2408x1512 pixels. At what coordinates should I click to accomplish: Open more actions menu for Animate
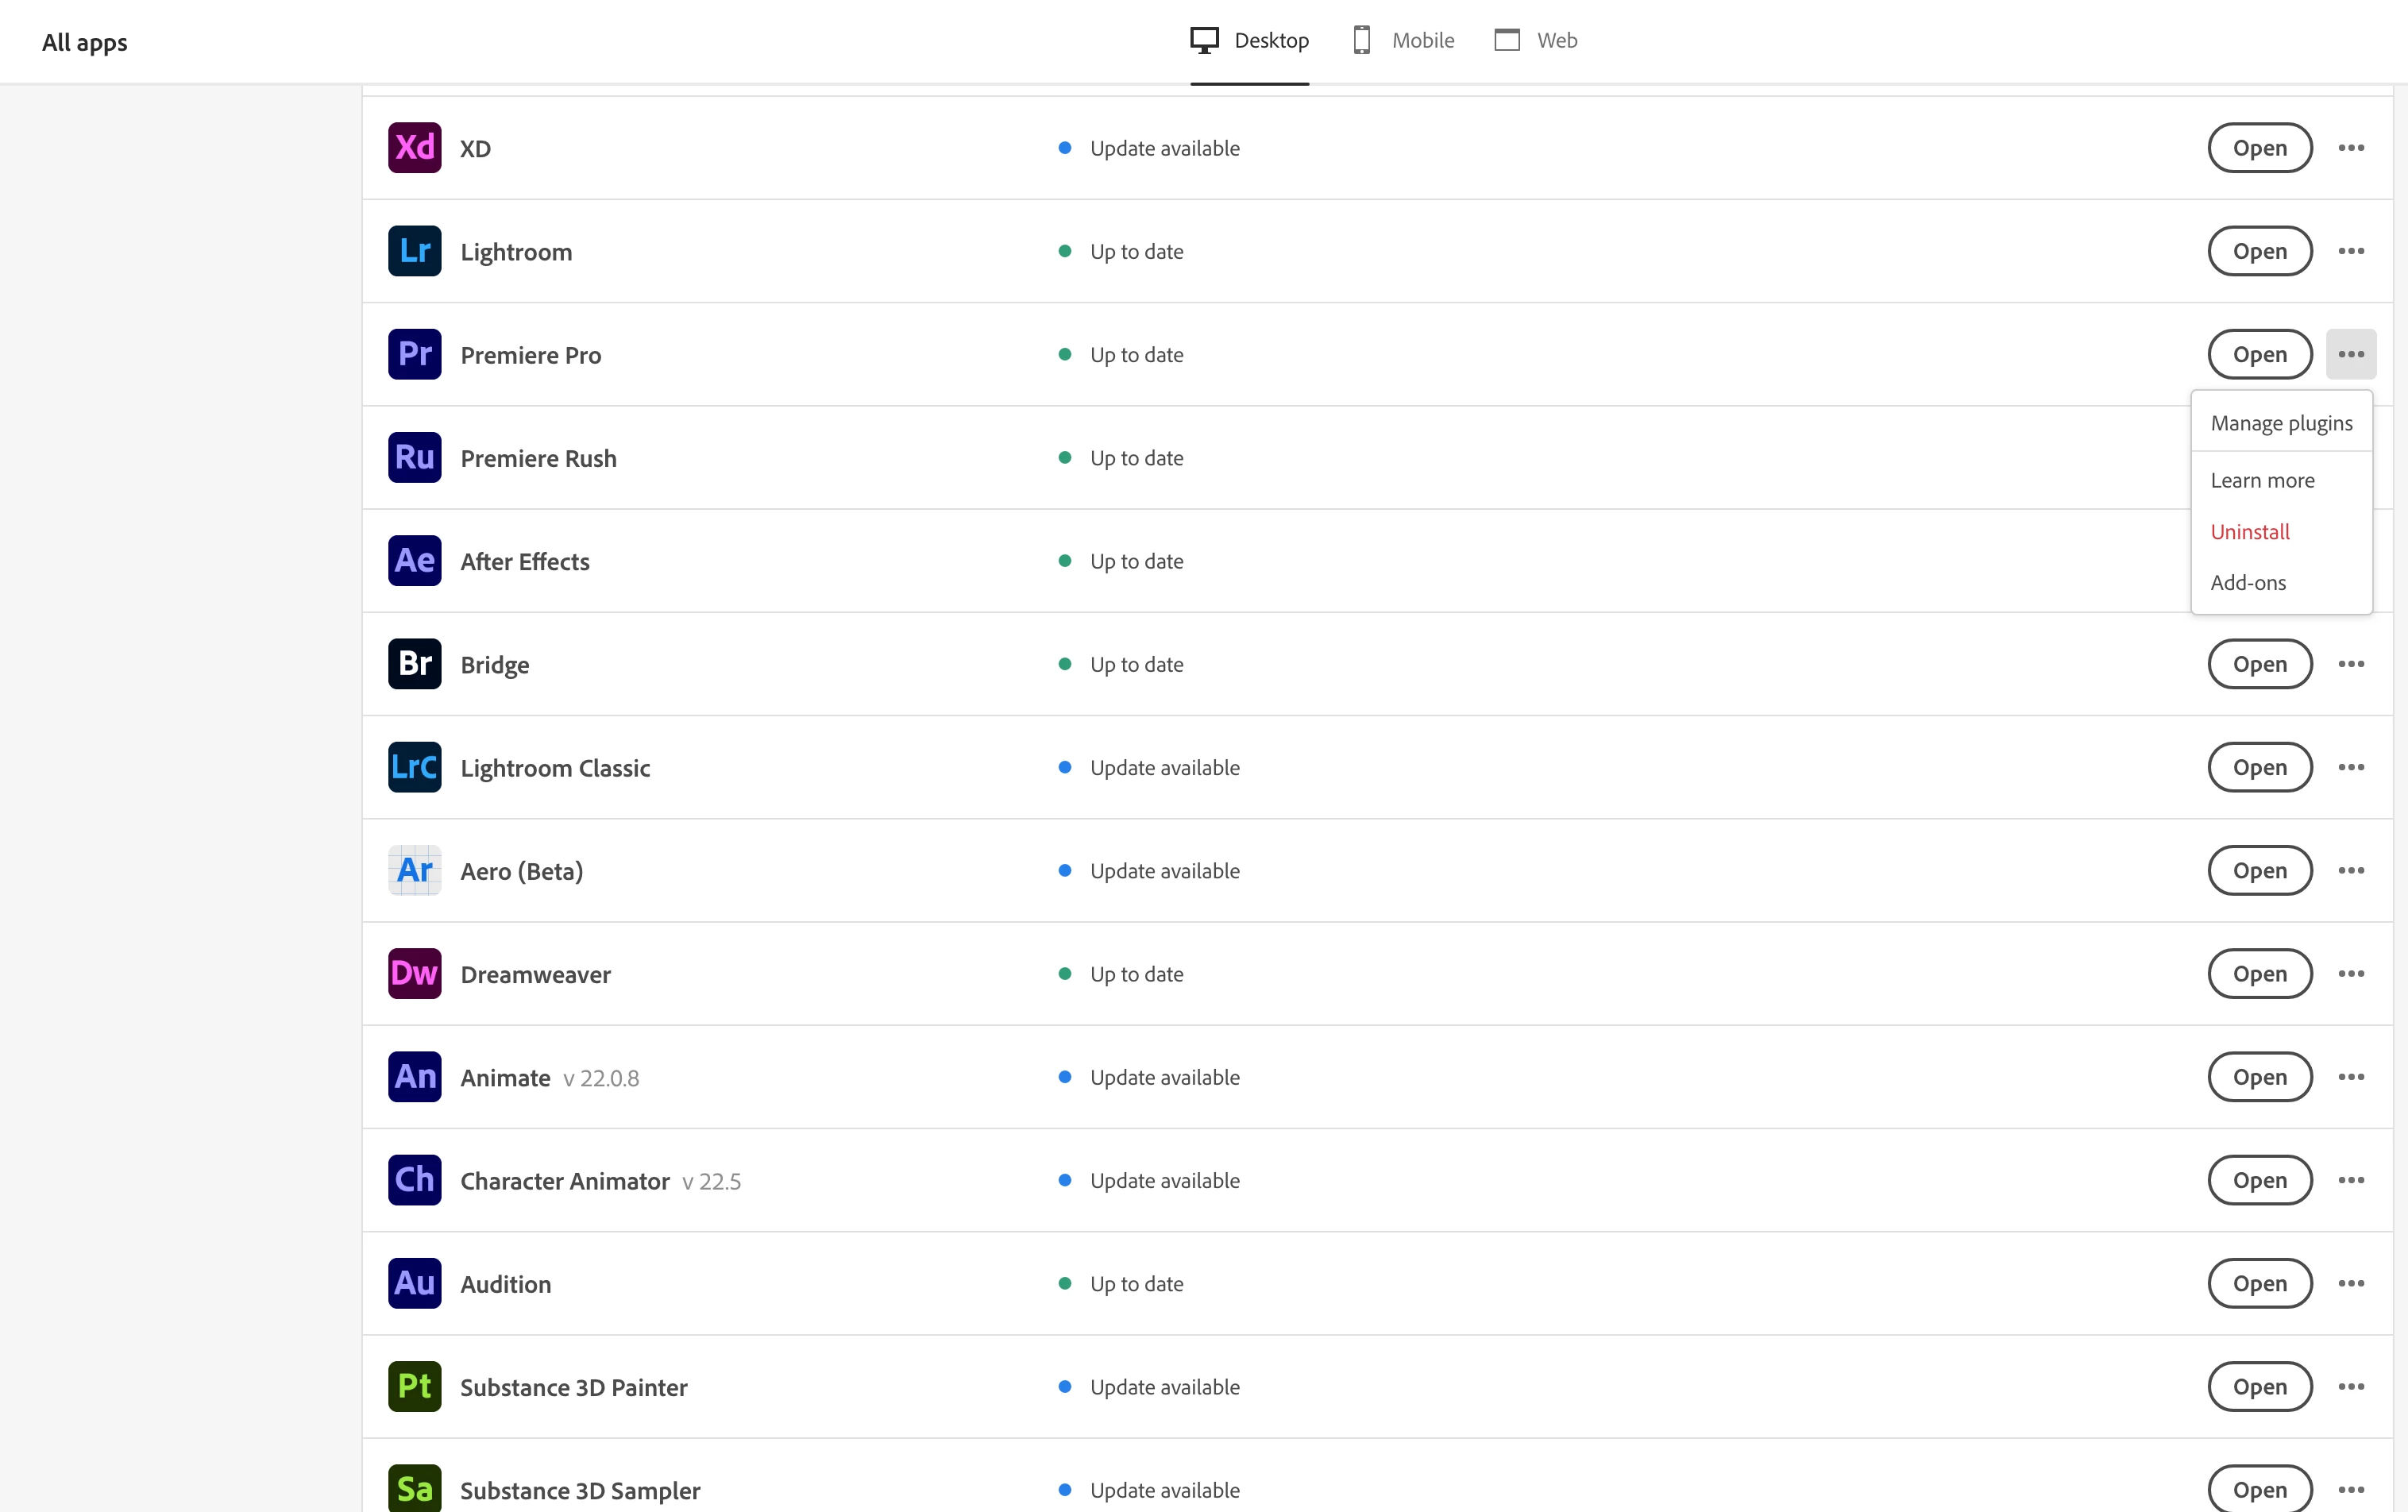tap(2351, 1077)
